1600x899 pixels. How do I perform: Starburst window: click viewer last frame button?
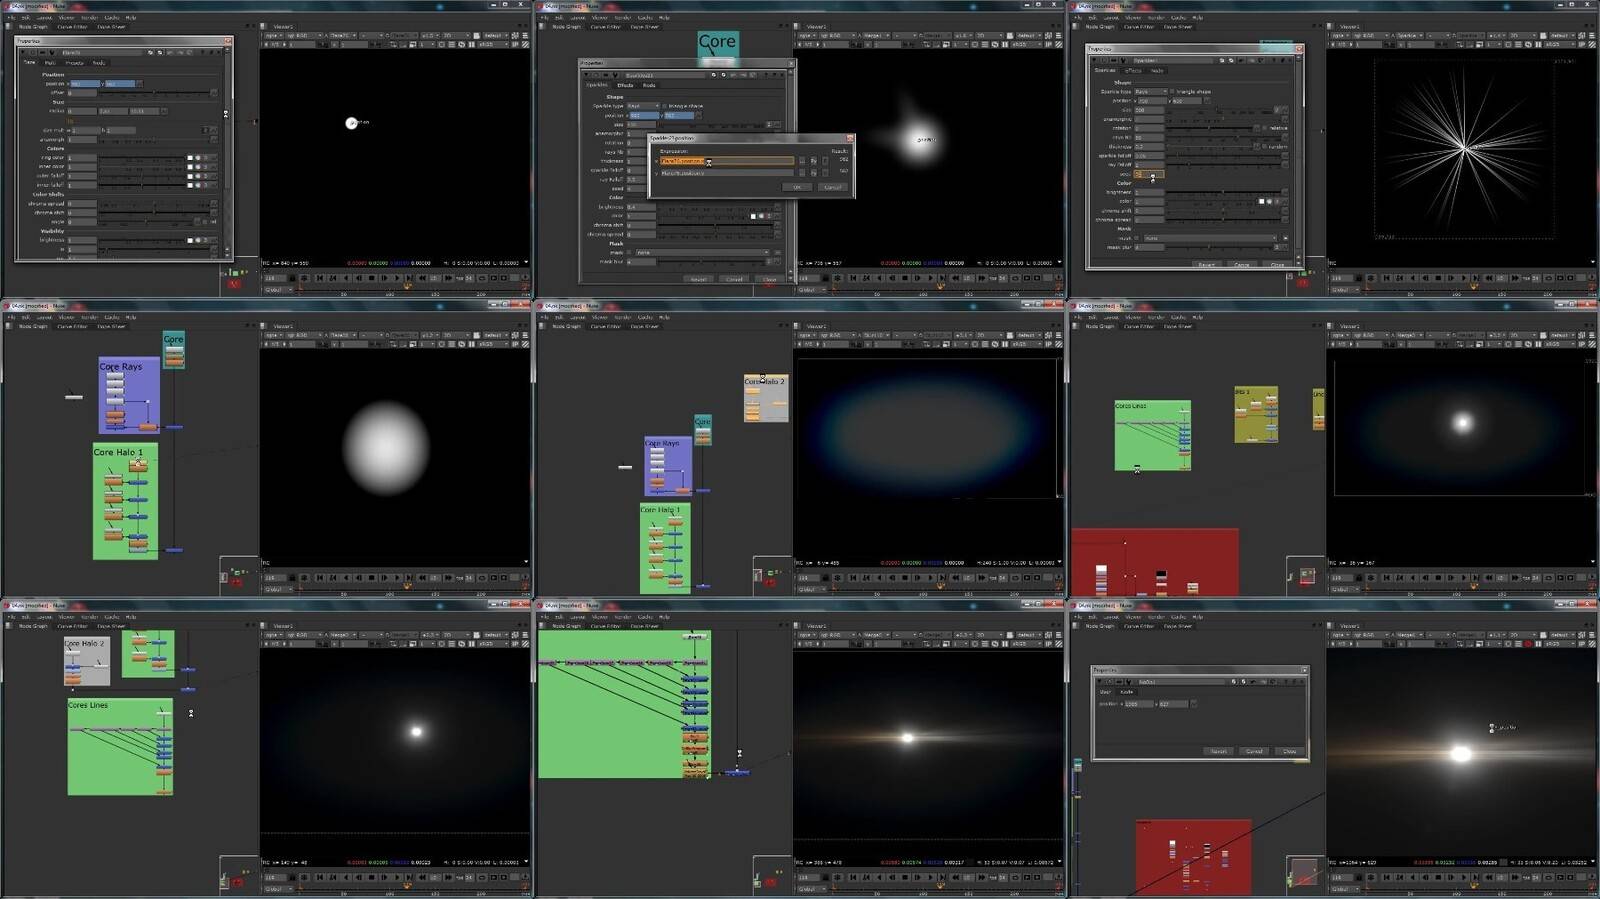1476,278
